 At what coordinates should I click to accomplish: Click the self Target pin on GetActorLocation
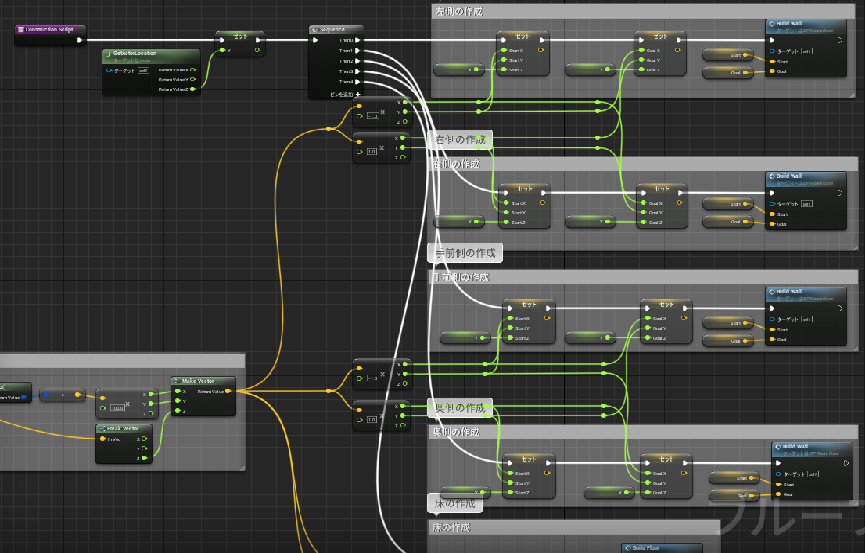[109, 71]
